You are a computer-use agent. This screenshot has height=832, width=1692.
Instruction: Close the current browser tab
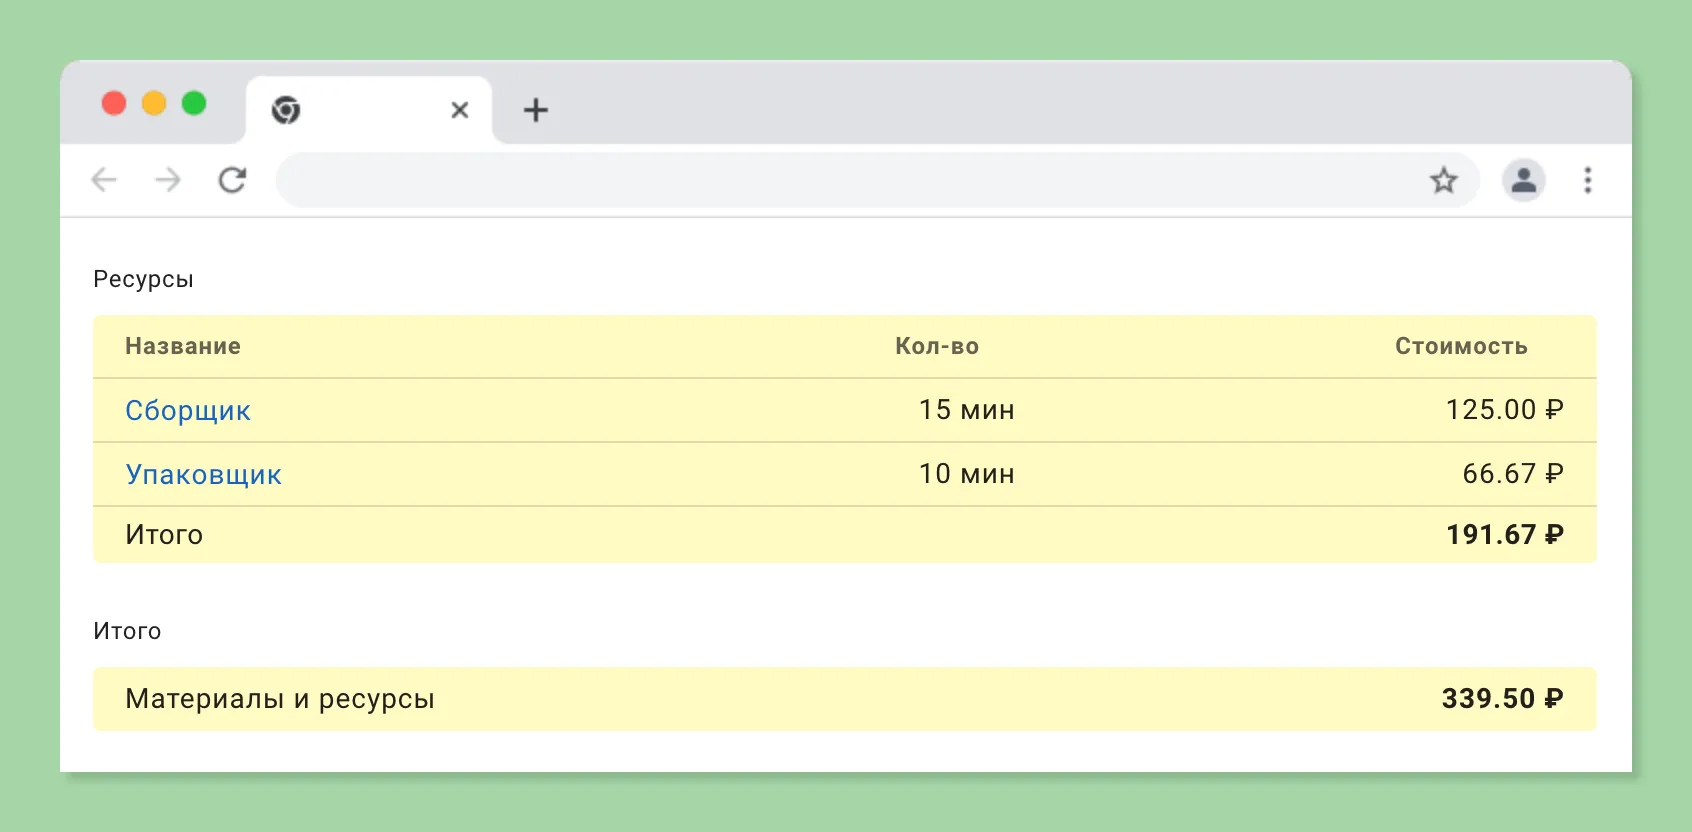[460, 110]
